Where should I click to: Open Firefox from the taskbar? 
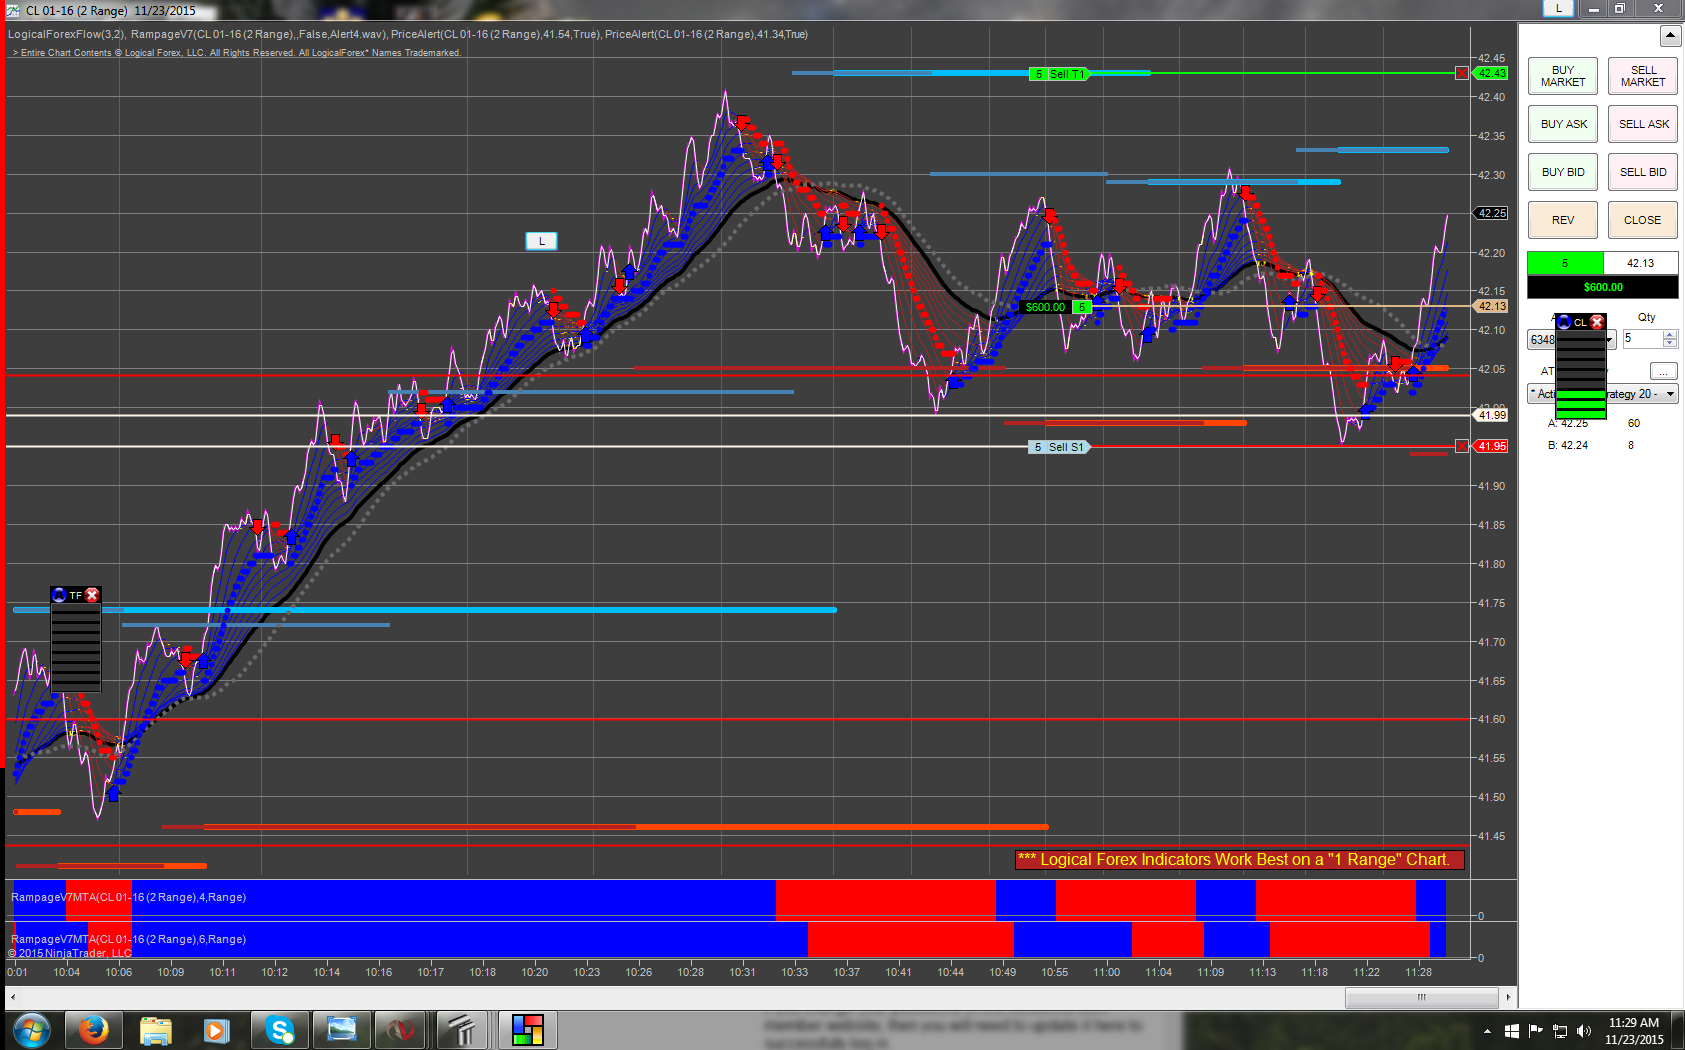click(94, 1029)
